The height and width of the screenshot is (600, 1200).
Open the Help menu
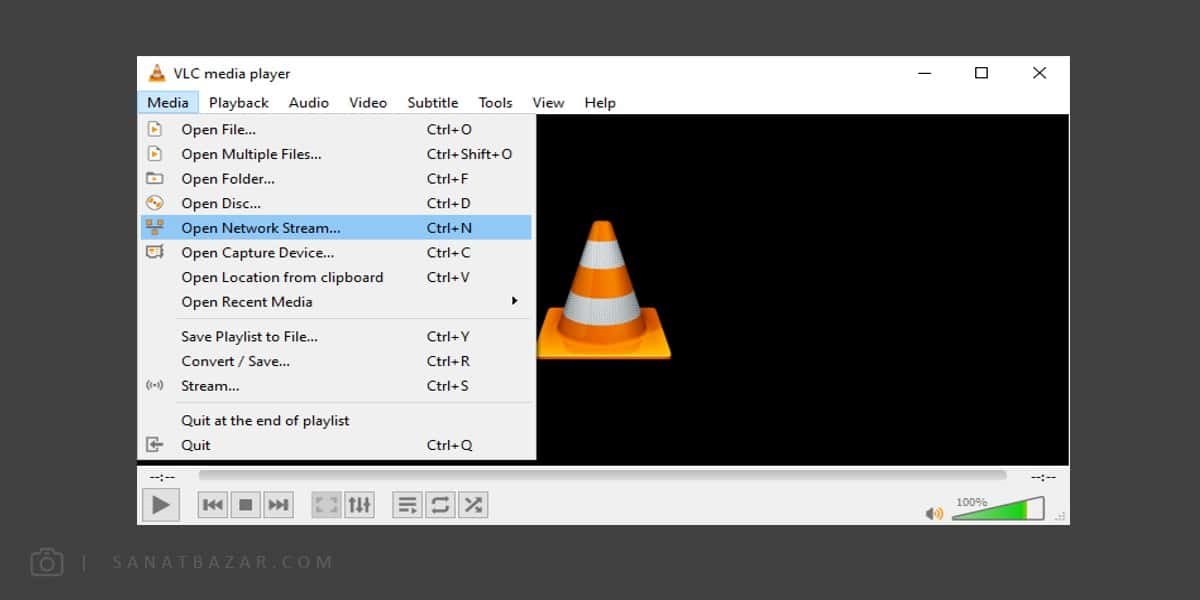(x=600, y=102)
